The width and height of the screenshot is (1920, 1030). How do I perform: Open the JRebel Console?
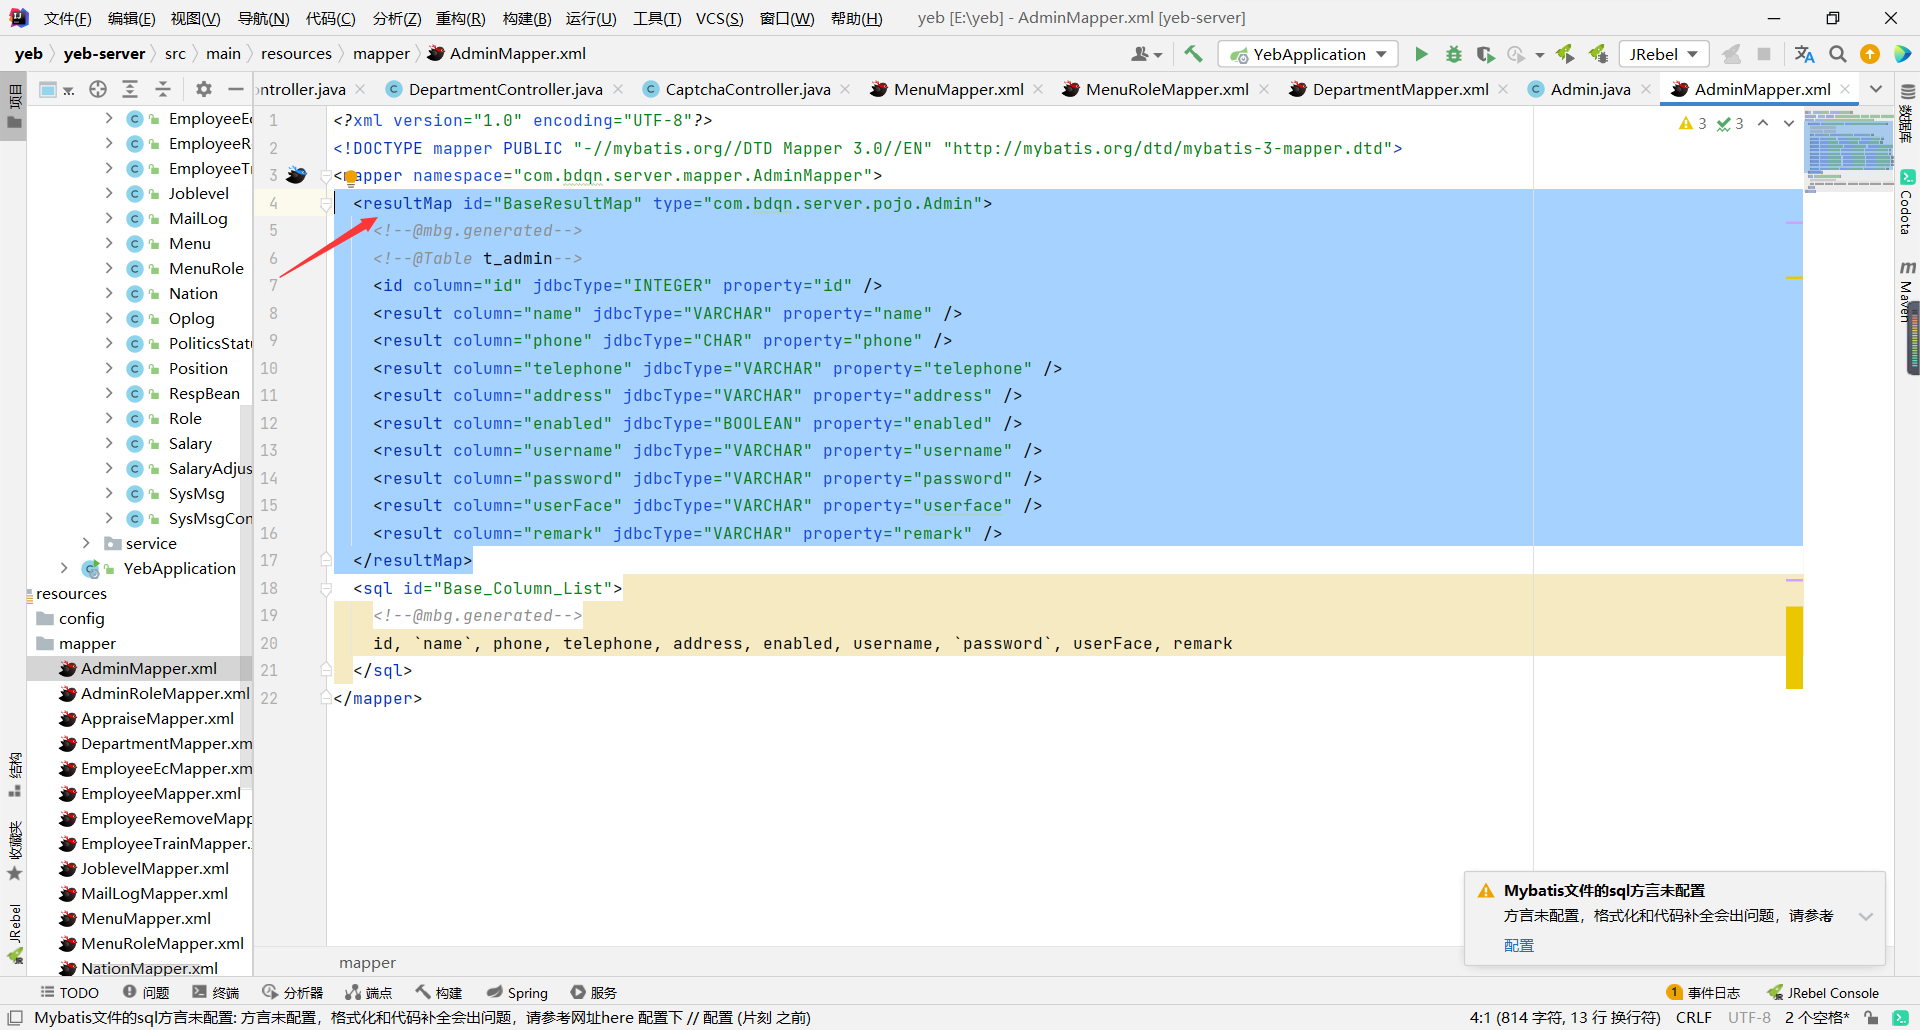click(x=1823, y=993)
